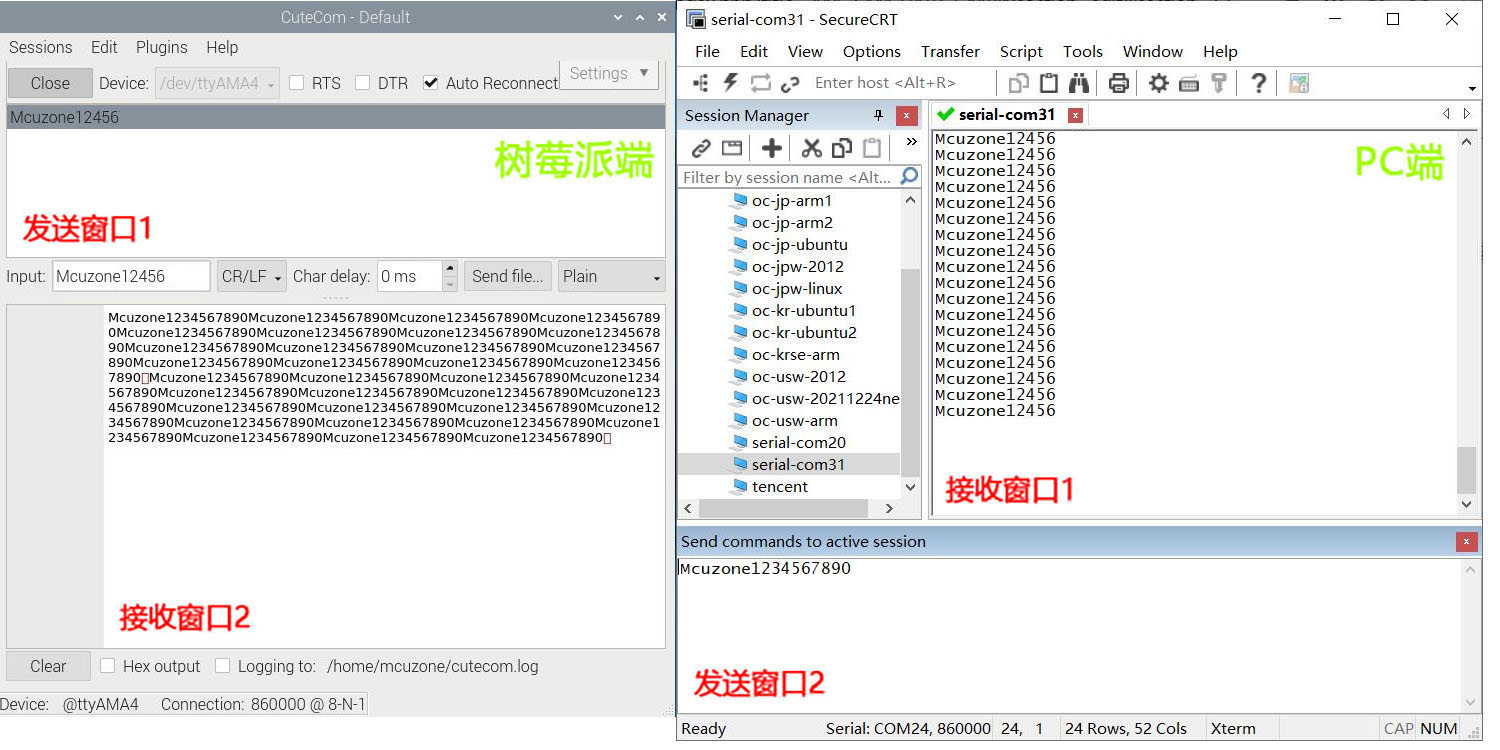Click the public key agent key icon
Viewport: 1500px width, 750px height.
(1218, 83)
